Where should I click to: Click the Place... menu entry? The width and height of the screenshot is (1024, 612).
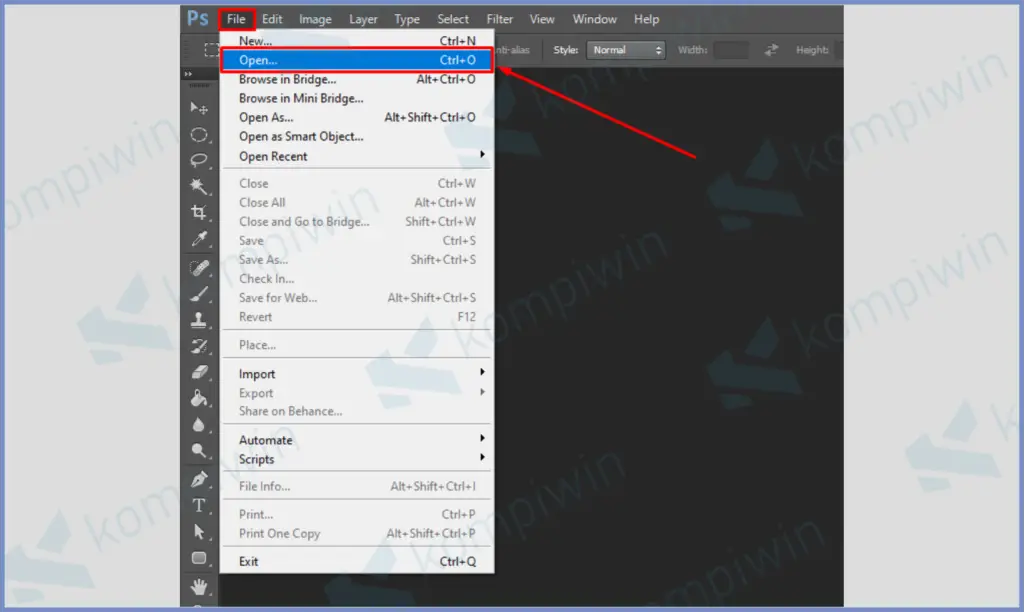pyautogui.click(x=357, y=345)
